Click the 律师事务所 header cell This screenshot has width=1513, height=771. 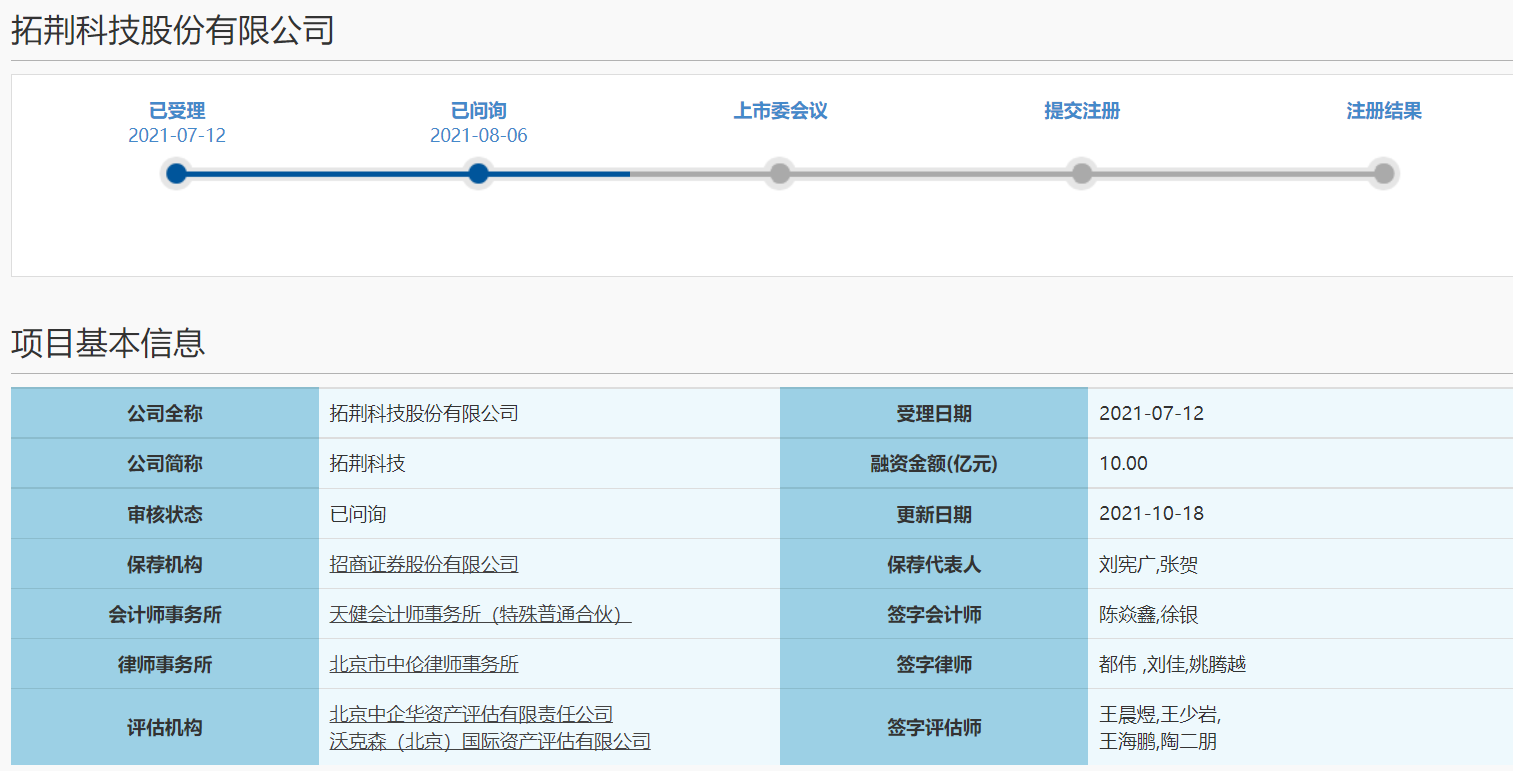(x=165, y=663)
